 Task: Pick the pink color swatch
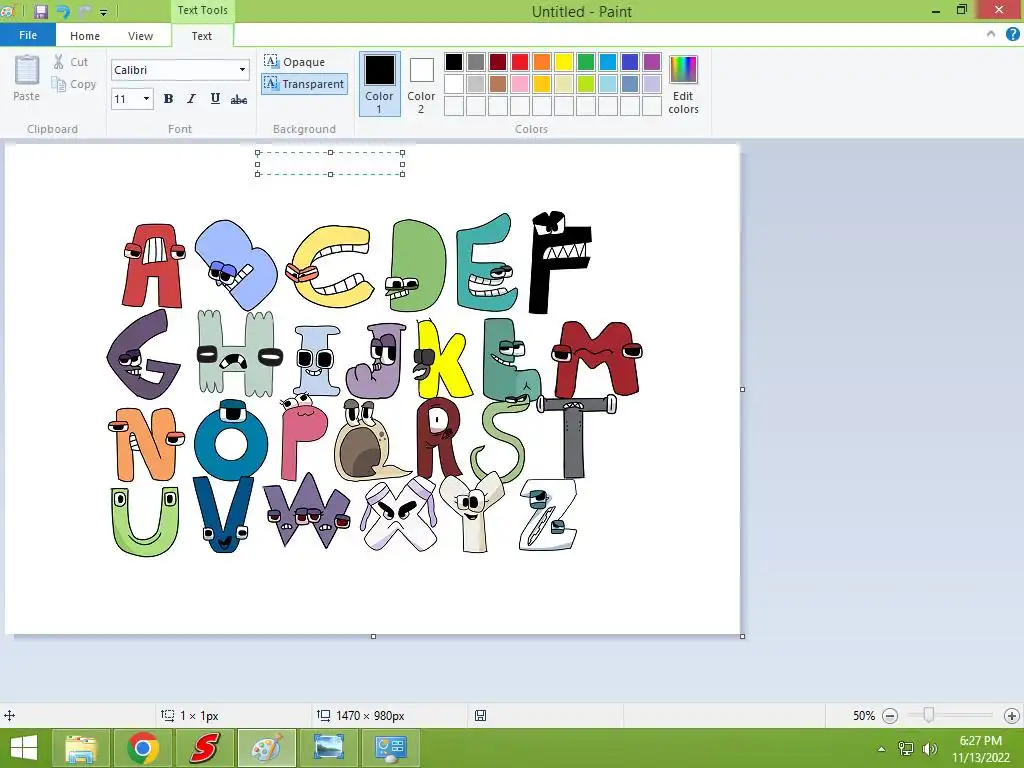click(520, 84)
